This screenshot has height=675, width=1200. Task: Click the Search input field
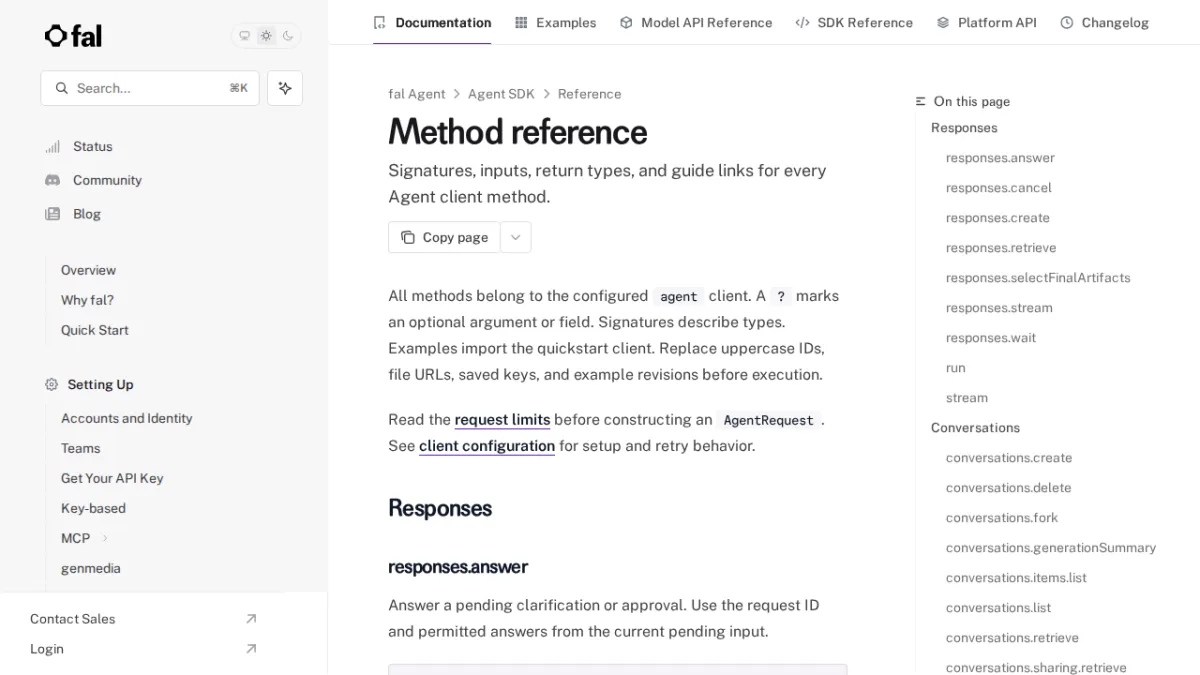[x=150, y=88]
